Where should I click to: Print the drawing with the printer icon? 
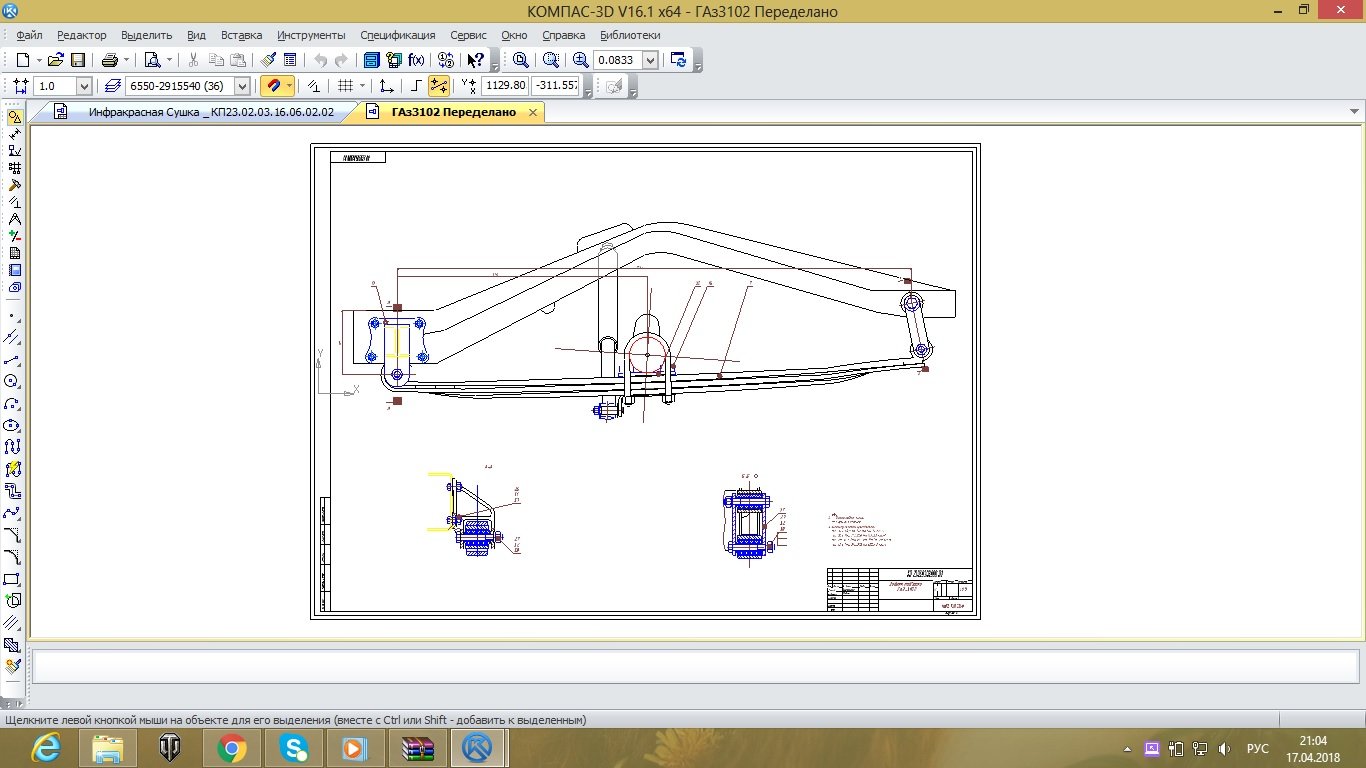(x=109, y=60)
